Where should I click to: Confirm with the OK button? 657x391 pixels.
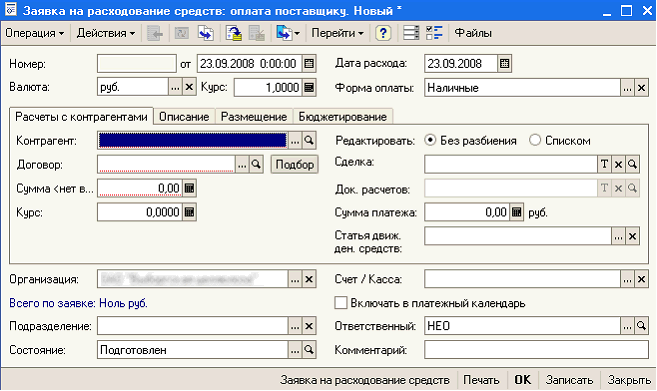(522, 380)
